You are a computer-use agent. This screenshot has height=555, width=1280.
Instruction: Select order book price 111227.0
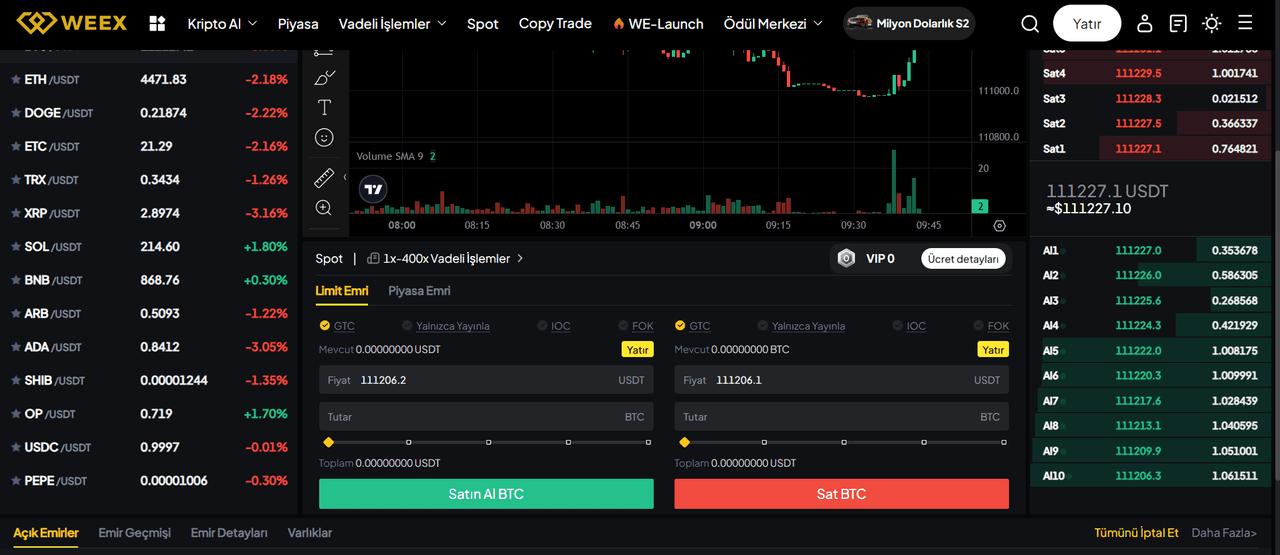pos(1138,251)
